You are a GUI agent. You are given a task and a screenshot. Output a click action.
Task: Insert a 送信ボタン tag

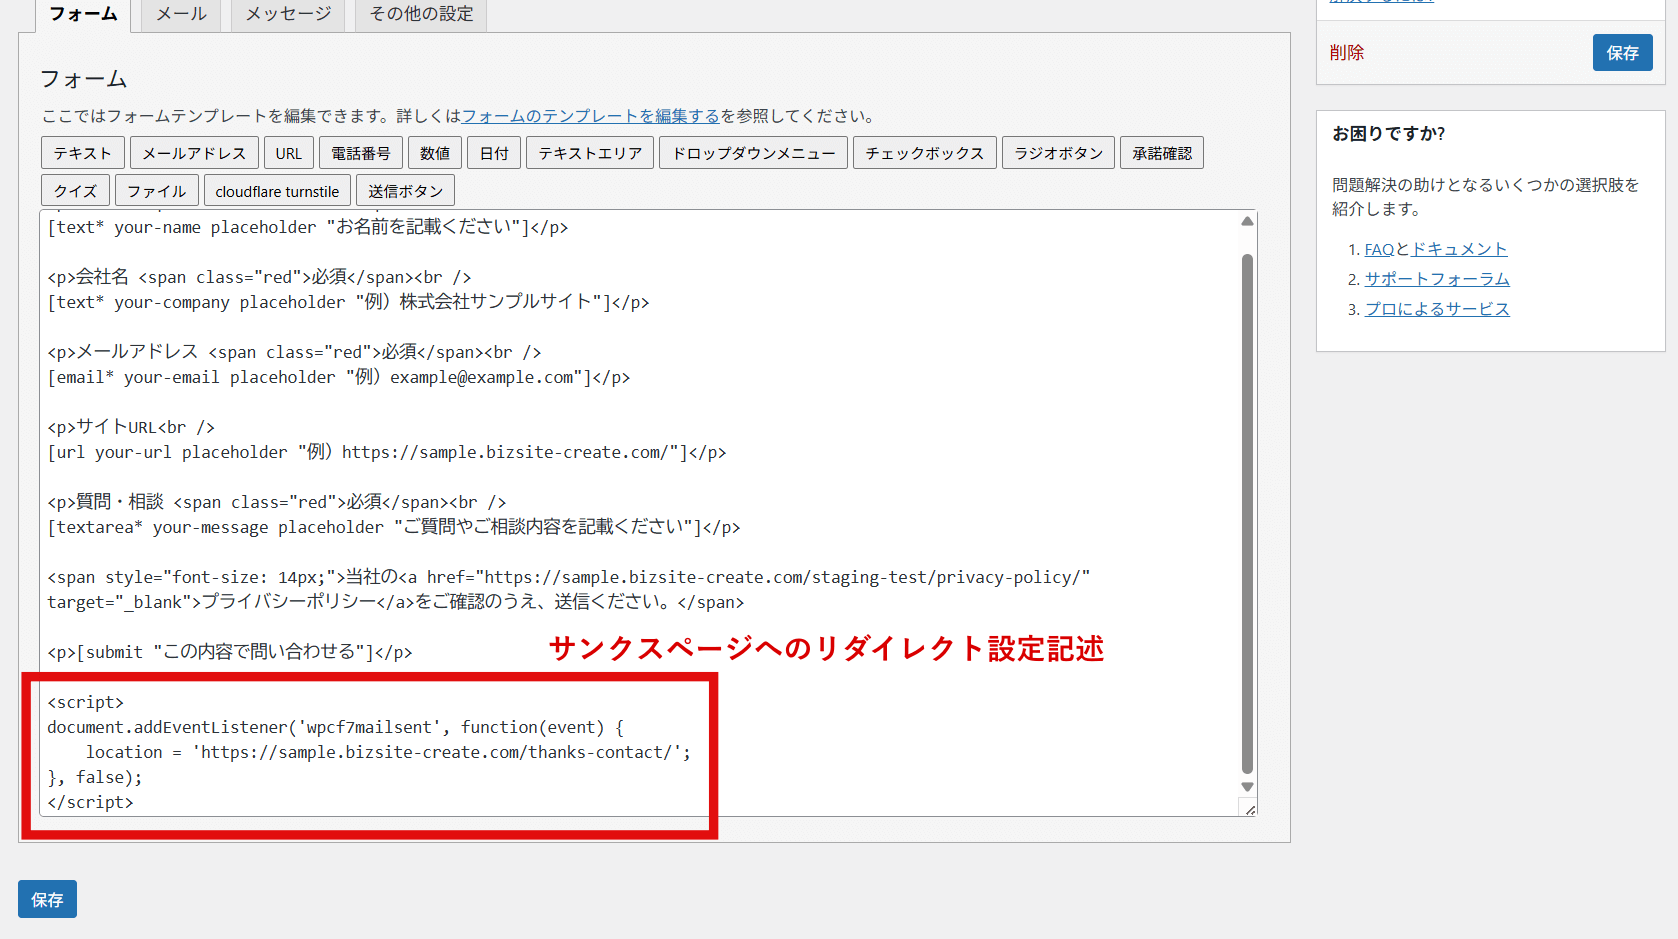pyautogui.click(x=405, y=191)
